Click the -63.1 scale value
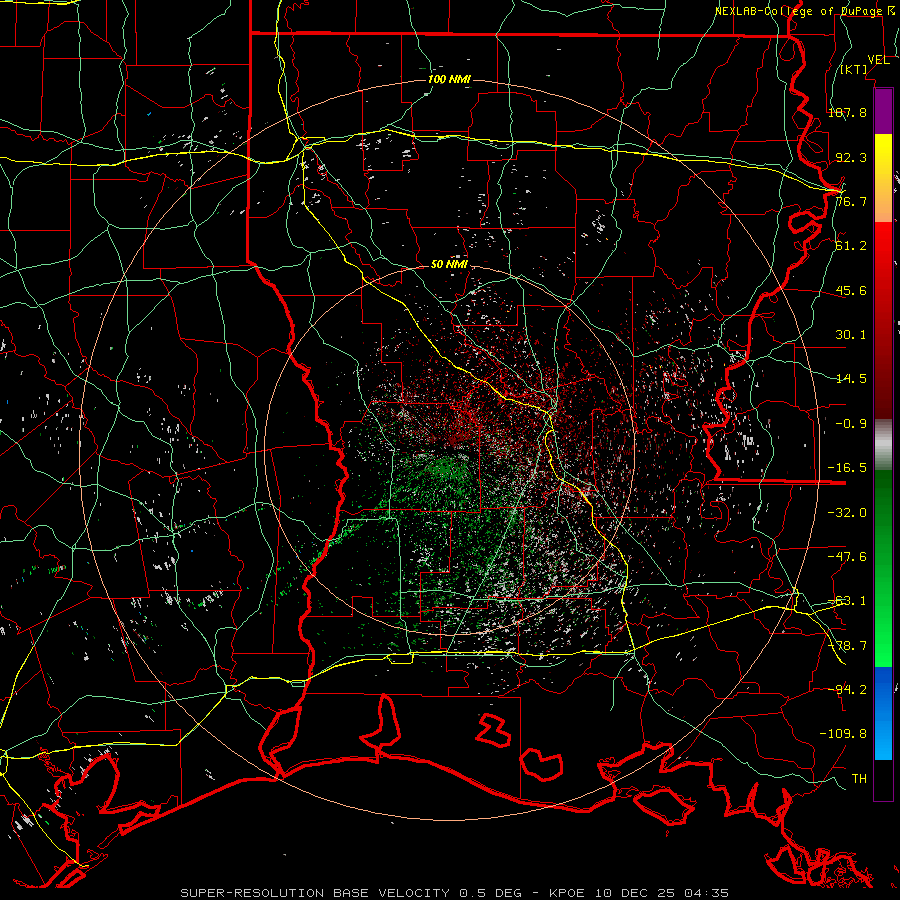Image resolution: width=900 pixels, height=900 pixels. (x=847, y=601)
